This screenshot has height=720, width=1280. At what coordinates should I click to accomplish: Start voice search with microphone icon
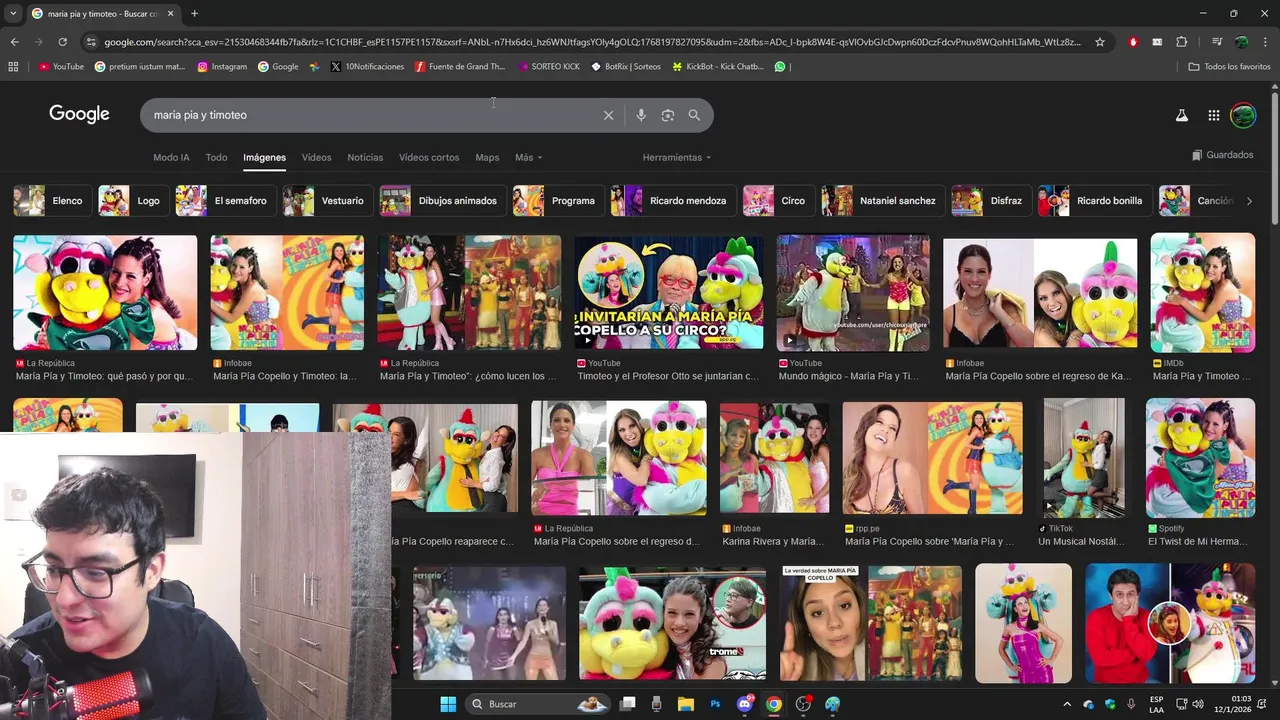[641, 115]
